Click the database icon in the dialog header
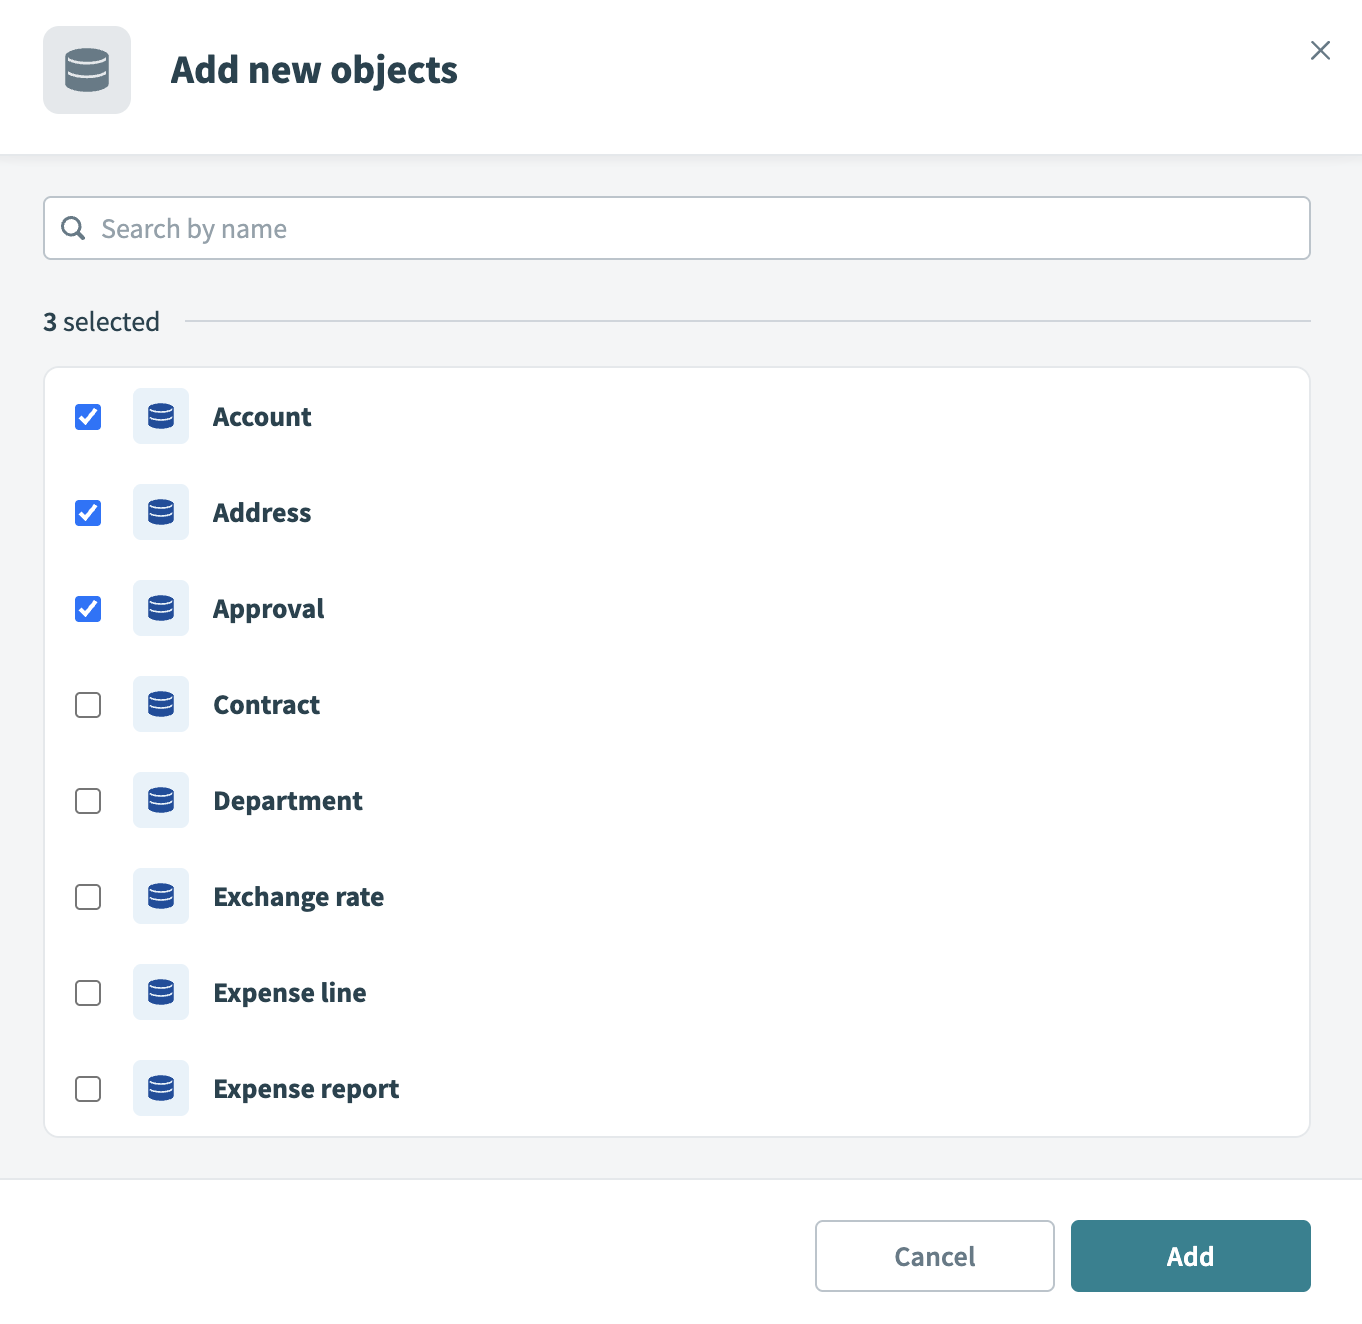Viewport: 1362px width, 1324px height. [x=87, y=69]
